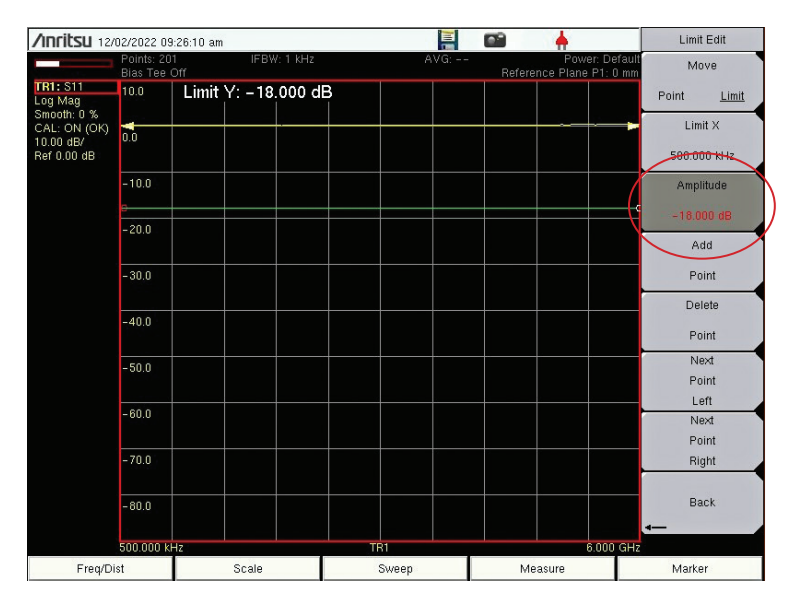Click the save file icon in top bar
Screen dimensions: 793x593
tap(448, 39)
